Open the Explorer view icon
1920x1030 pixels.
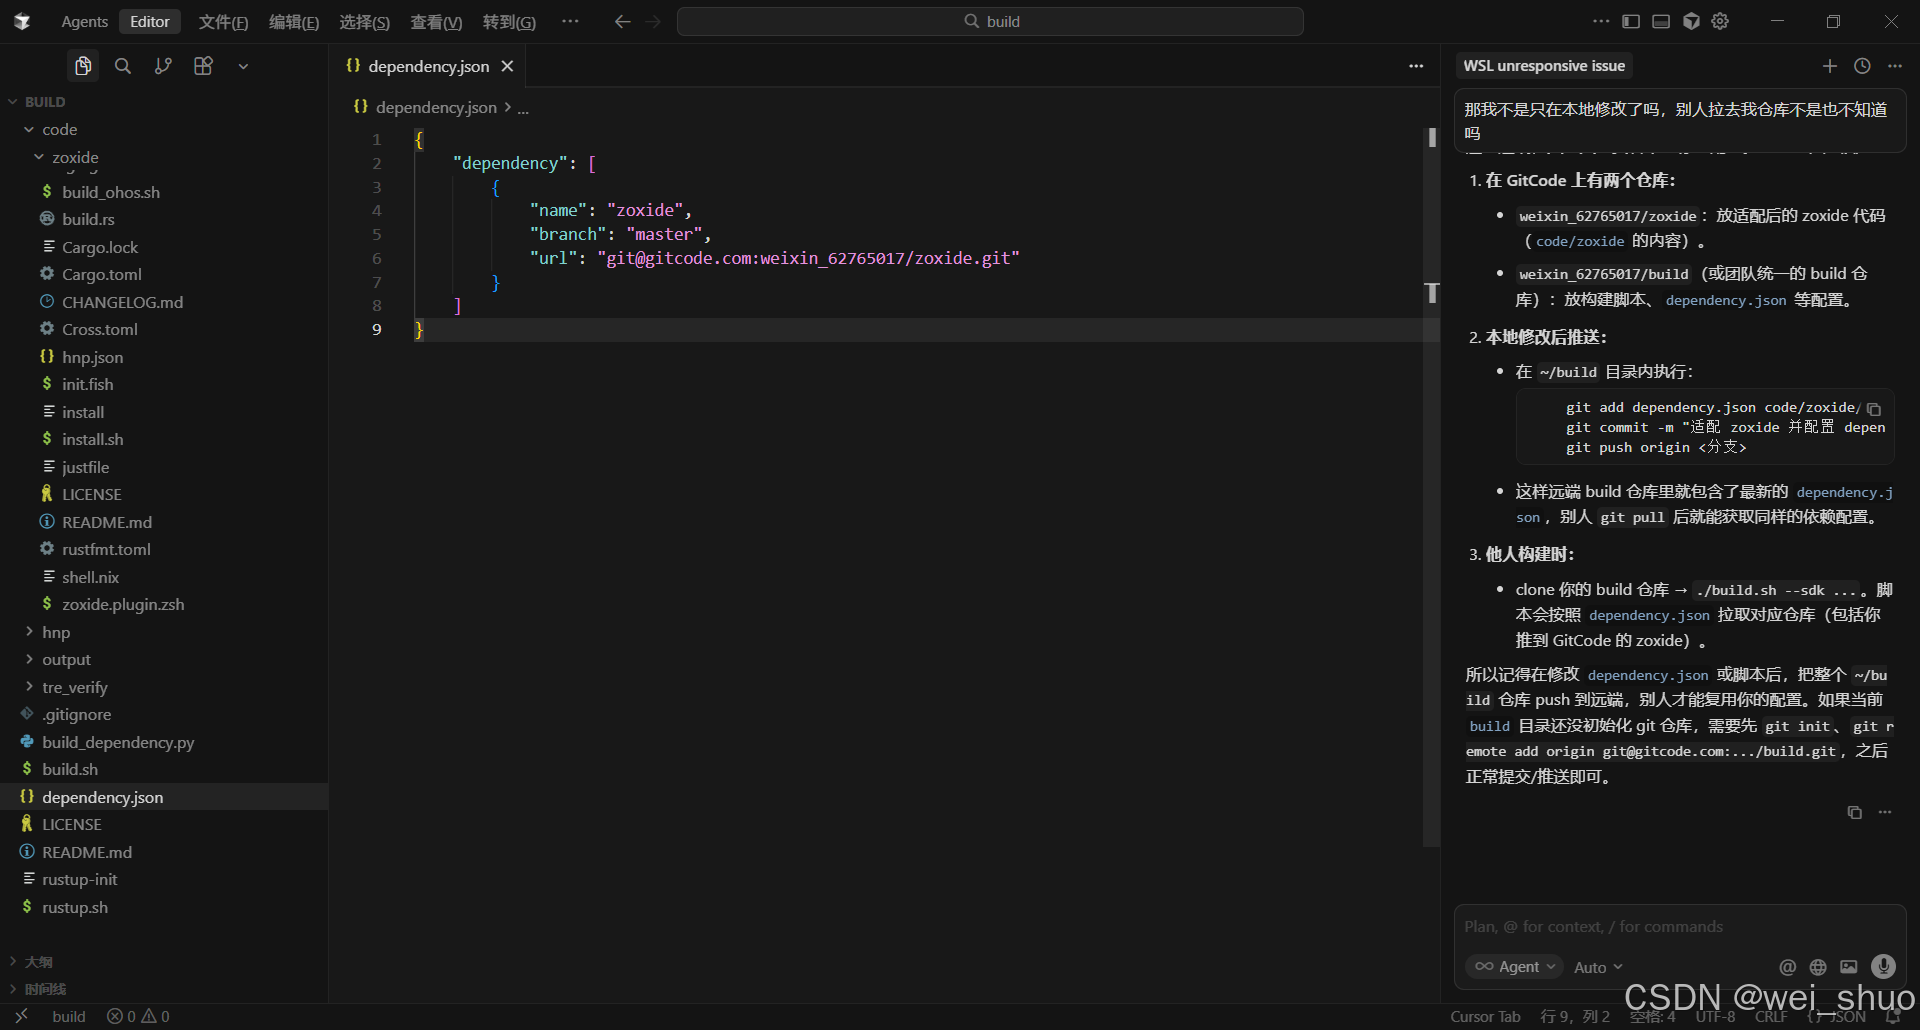[x=83, y=66]
